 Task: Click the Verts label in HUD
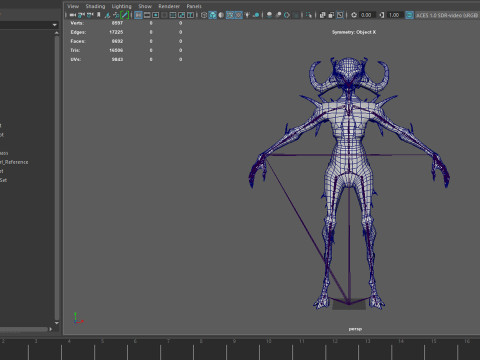(x=77, y=23)
